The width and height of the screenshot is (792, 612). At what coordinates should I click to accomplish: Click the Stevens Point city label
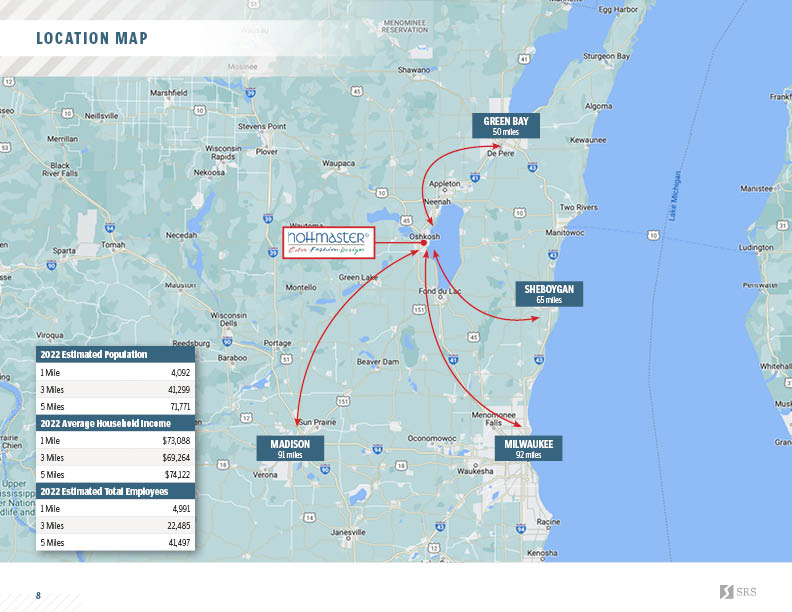pos(262,126)
